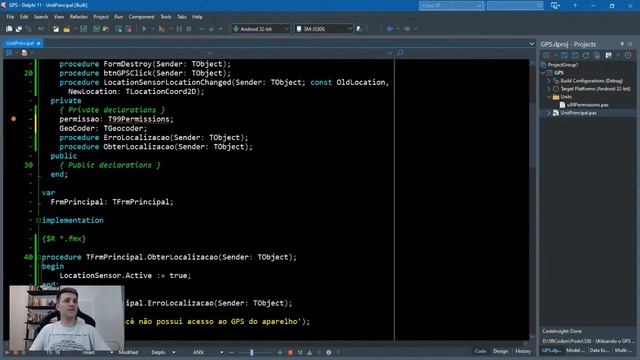The image size is (640, 360).
Task: Open the Tools menu
Action: 166,17
